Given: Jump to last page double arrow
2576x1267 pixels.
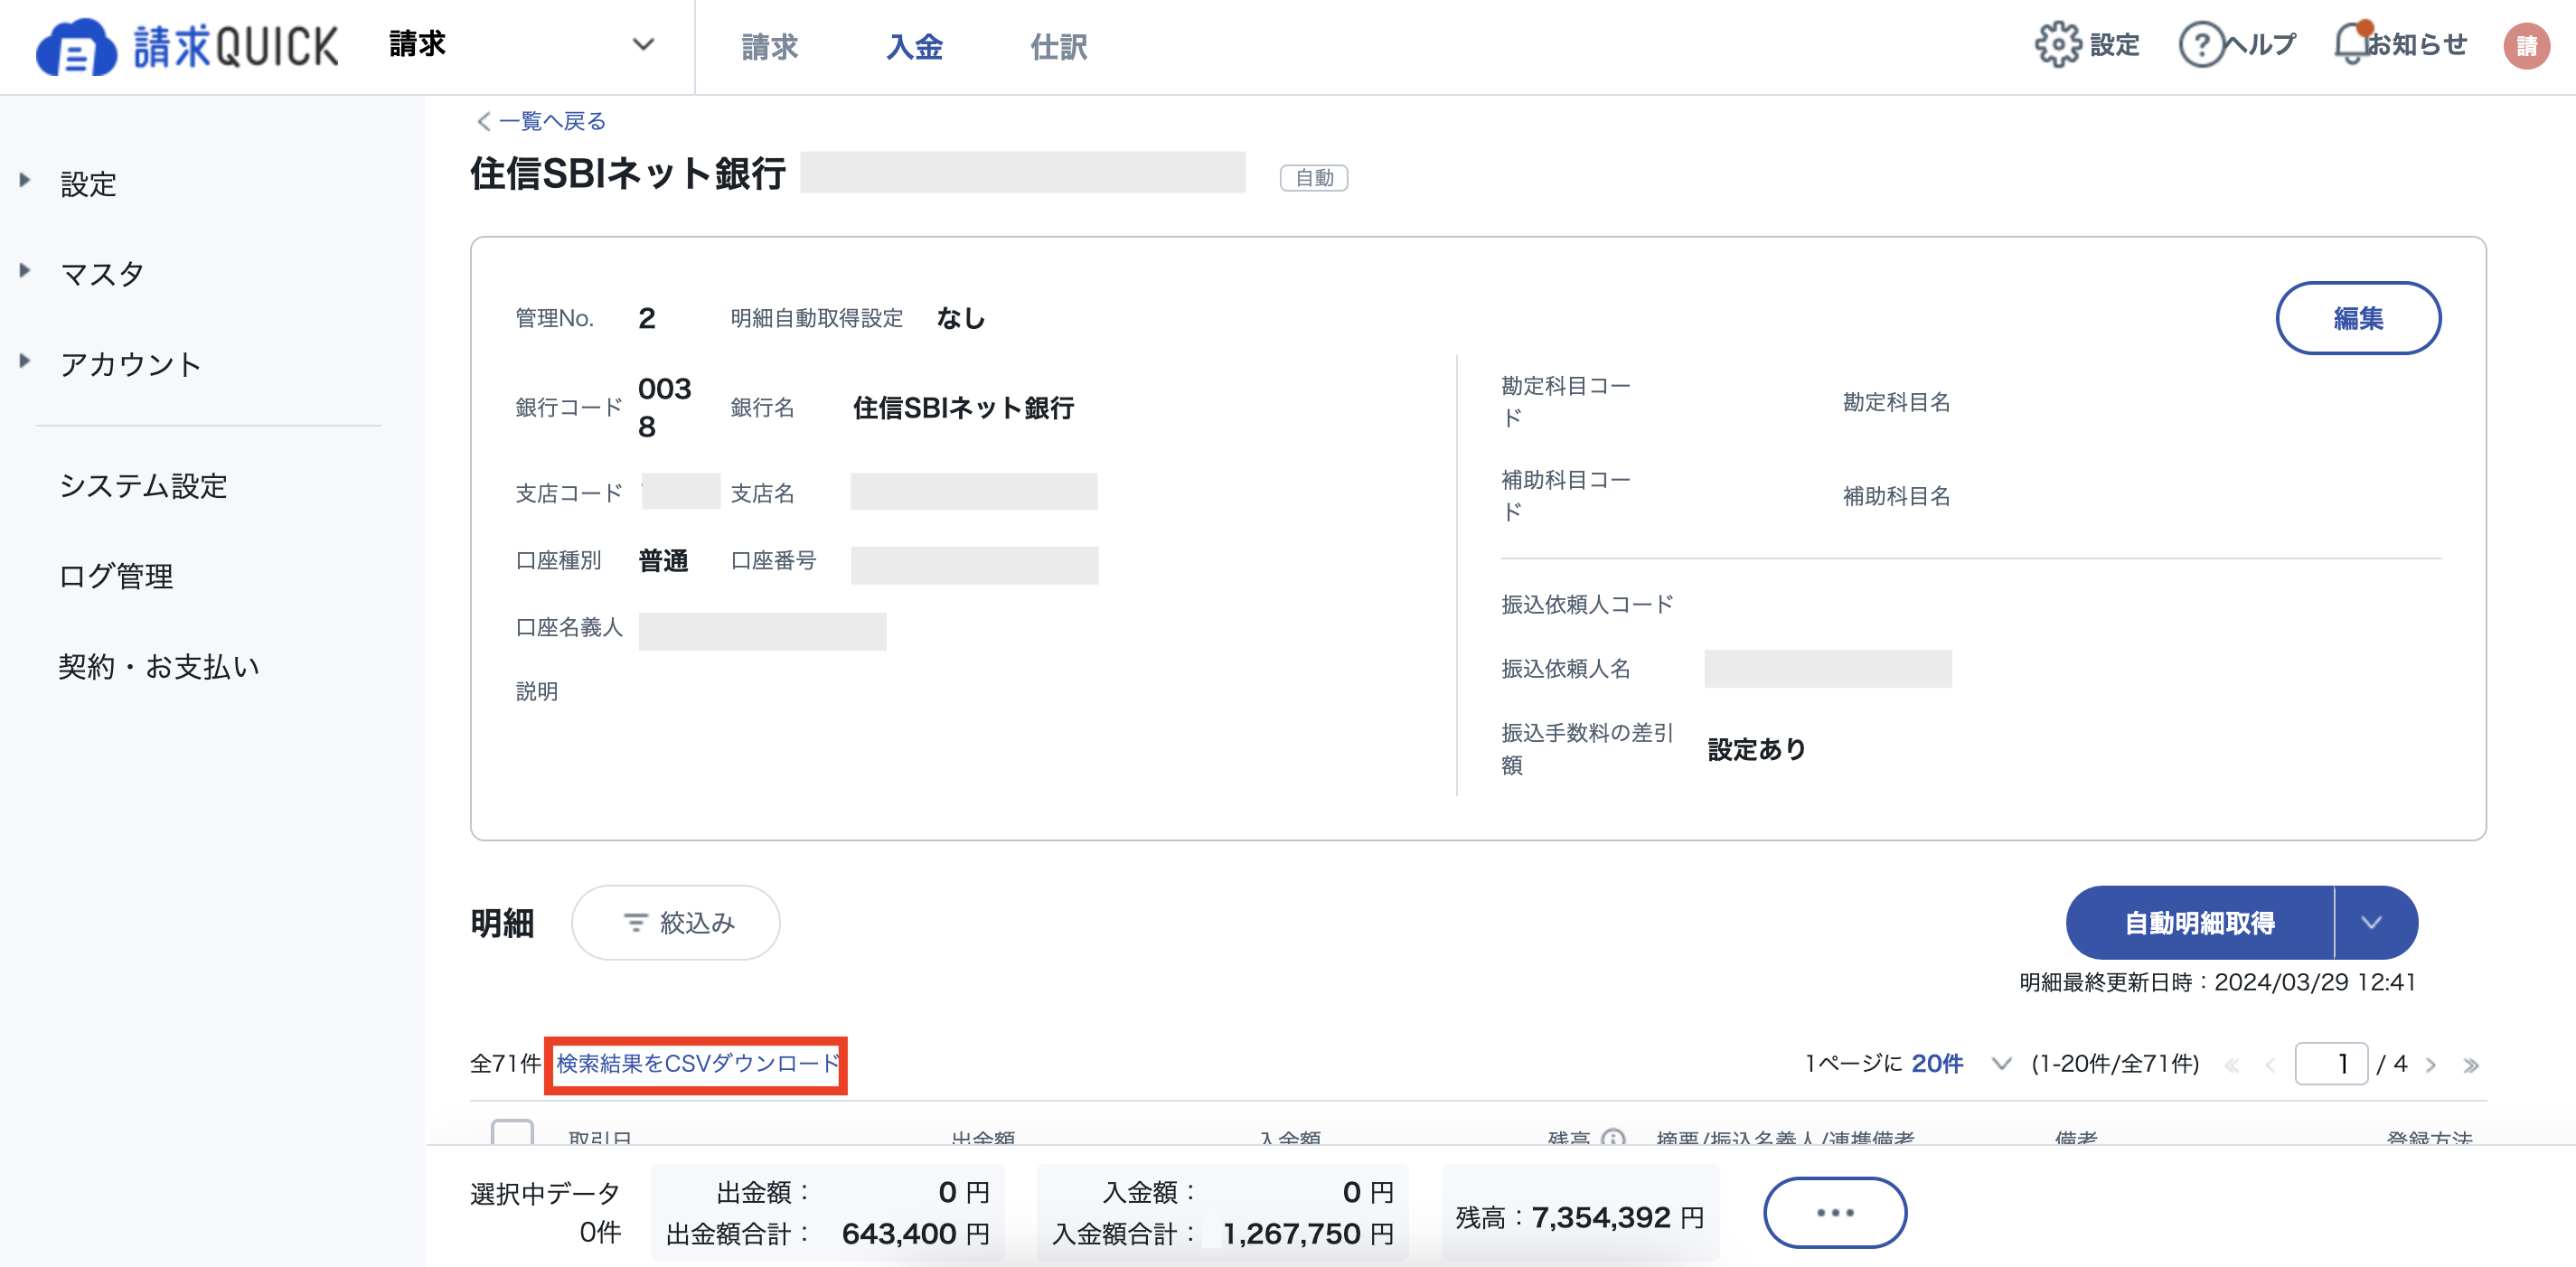Looking at the screenshot, I should (x=2471, y=1065).
